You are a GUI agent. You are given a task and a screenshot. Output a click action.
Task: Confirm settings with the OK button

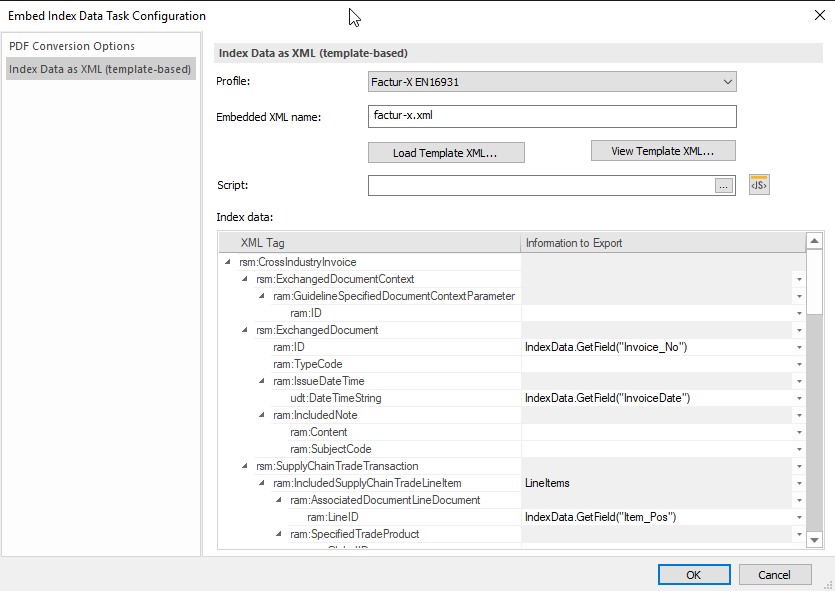694,574
